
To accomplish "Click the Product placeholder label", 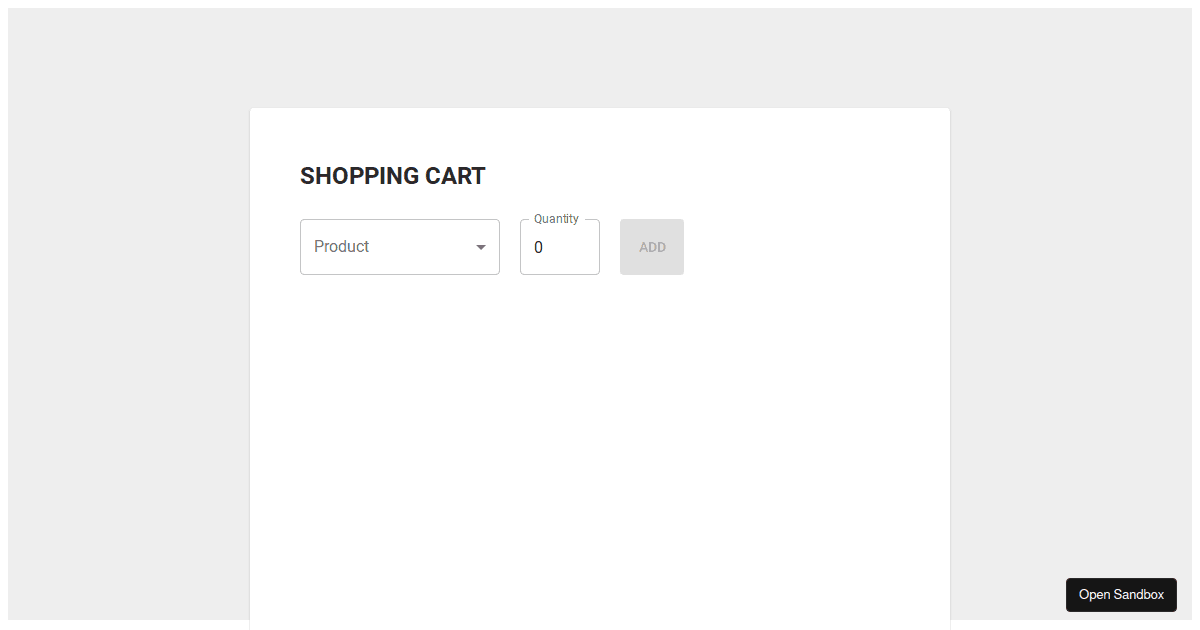I will [341, 246].
